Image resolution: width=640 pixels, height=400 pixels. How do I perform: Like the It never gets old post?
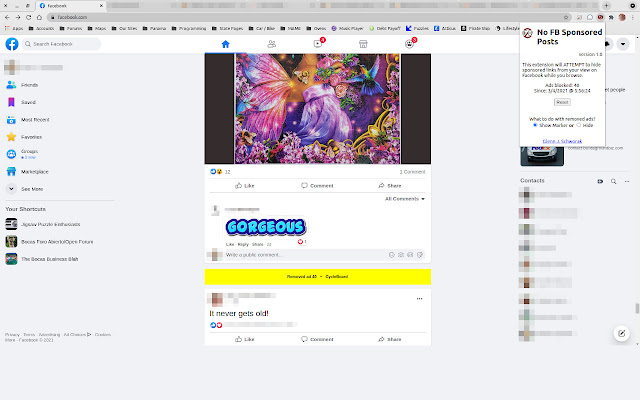244,339
